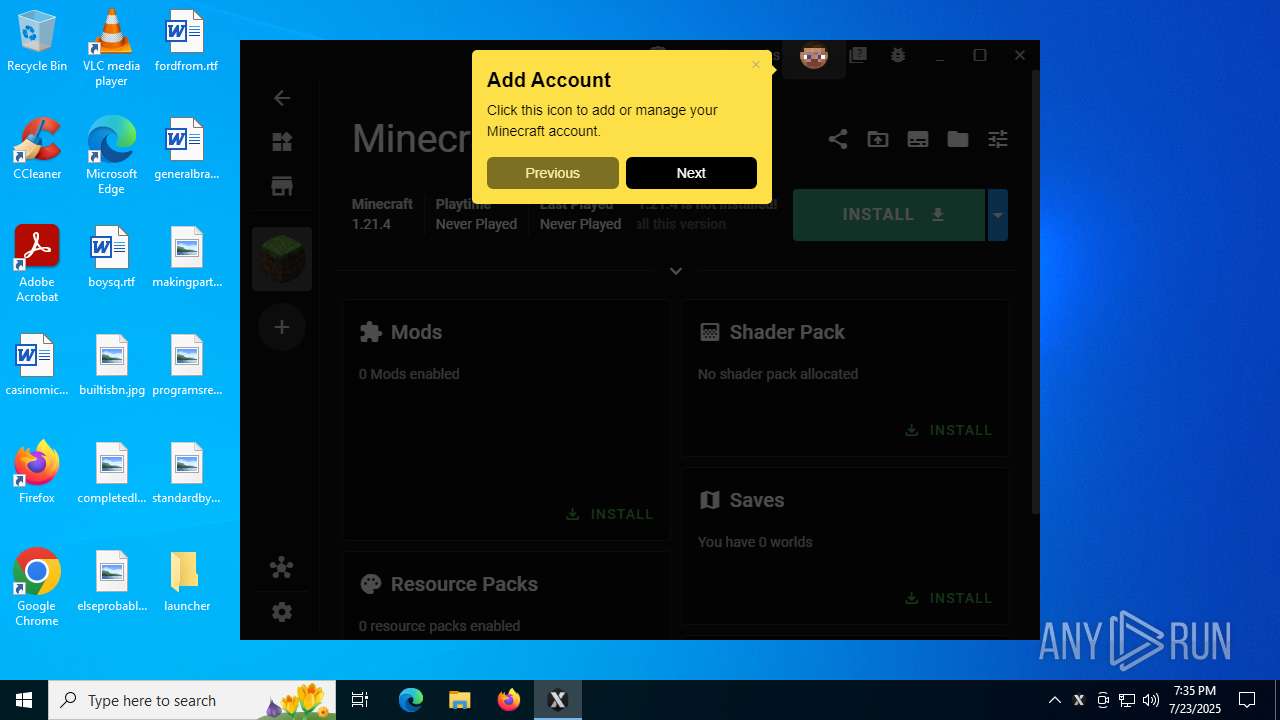Select Adobe Acrobat desktop shortcut
Viewport: 1280px width, 720px height.
coord(37,264)
